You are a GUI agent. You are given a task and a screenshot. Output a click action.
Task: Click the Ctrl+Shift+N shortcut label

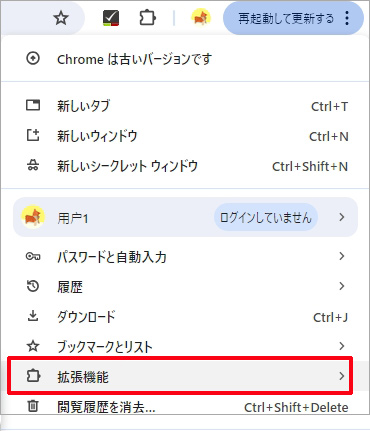(x=310, y=166)
